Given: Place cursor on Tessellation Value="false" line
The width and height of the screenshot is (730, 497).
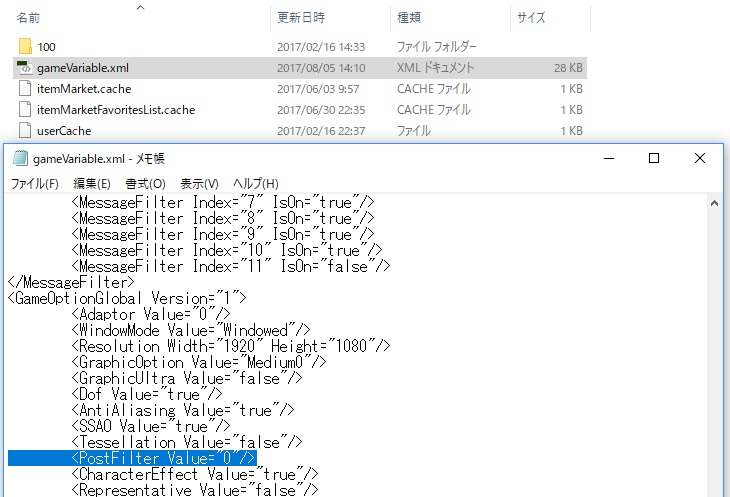Looking at the screenshot, I should point(187,442).
